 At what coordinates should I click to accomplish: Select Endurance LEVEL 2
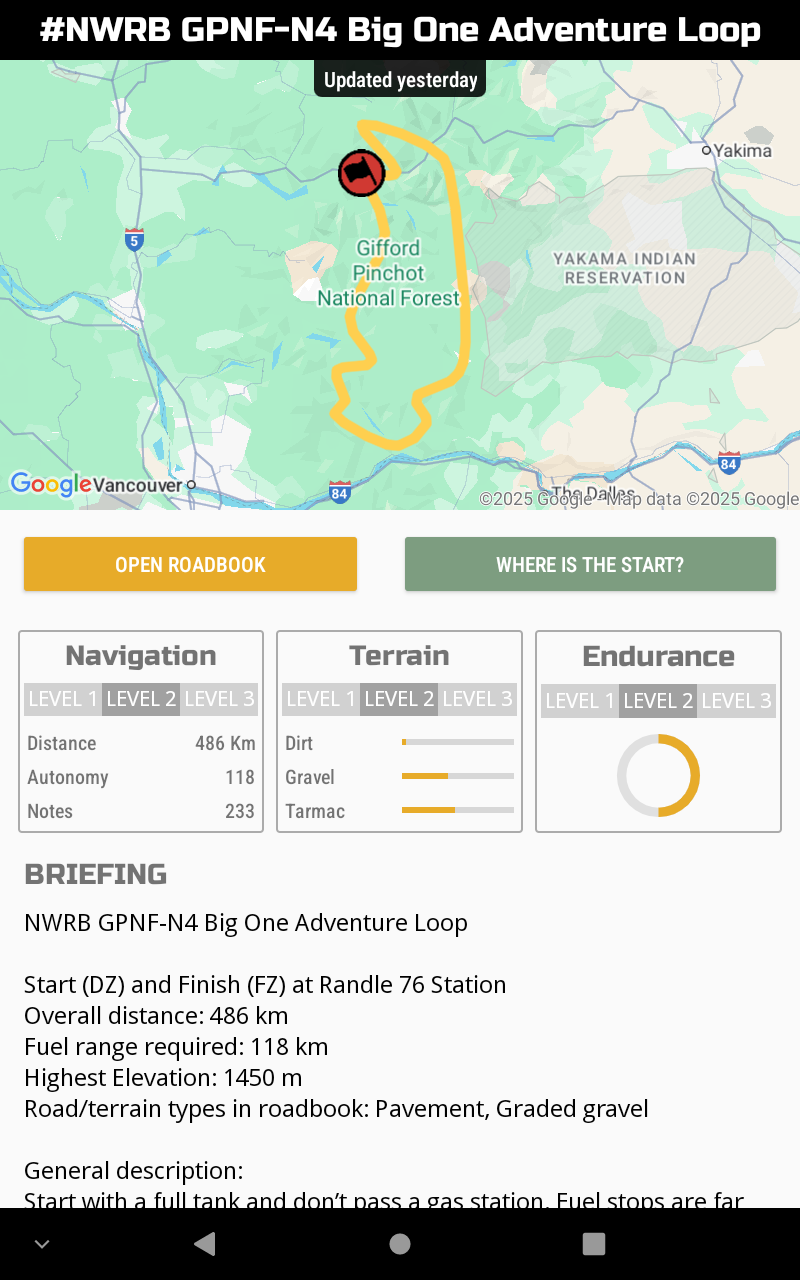(658, 701)
